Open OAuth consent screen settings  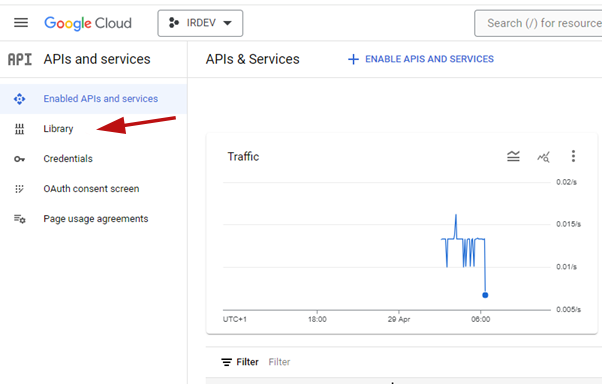[91, 189]
